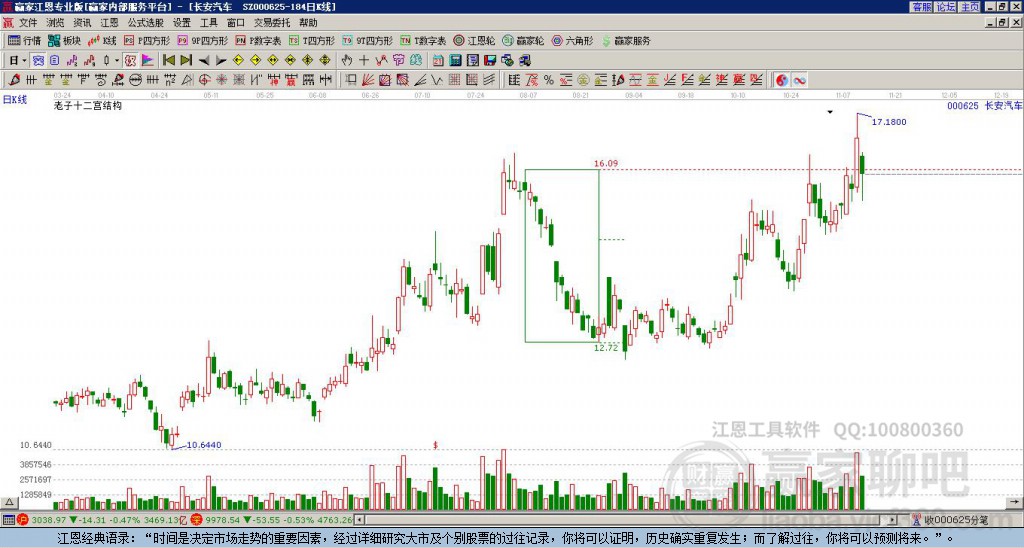Click the 17.1800 high price label
Image resolution: width=1024 pixels, height=548 pixels.
(889, 122)
